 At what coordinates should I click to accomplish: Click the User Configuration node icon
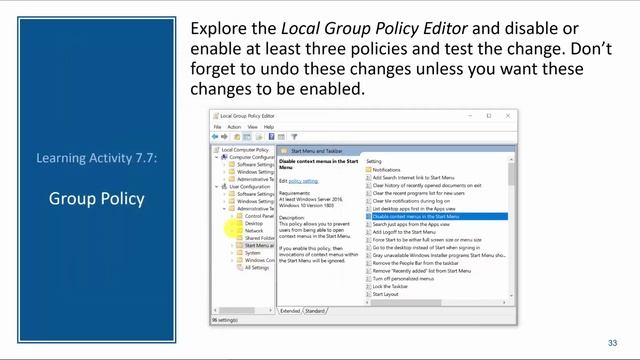click(x=224, y=187)
